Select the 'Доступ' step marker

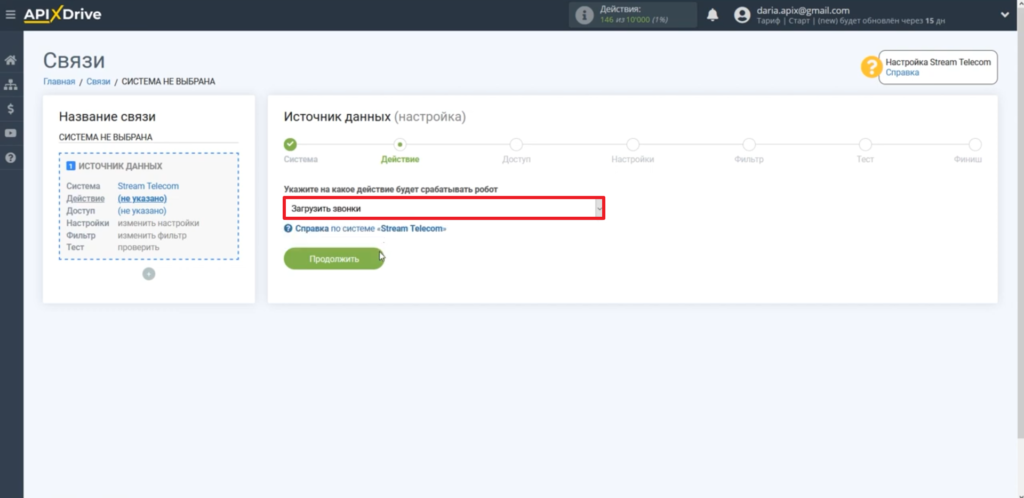(516, 145)
